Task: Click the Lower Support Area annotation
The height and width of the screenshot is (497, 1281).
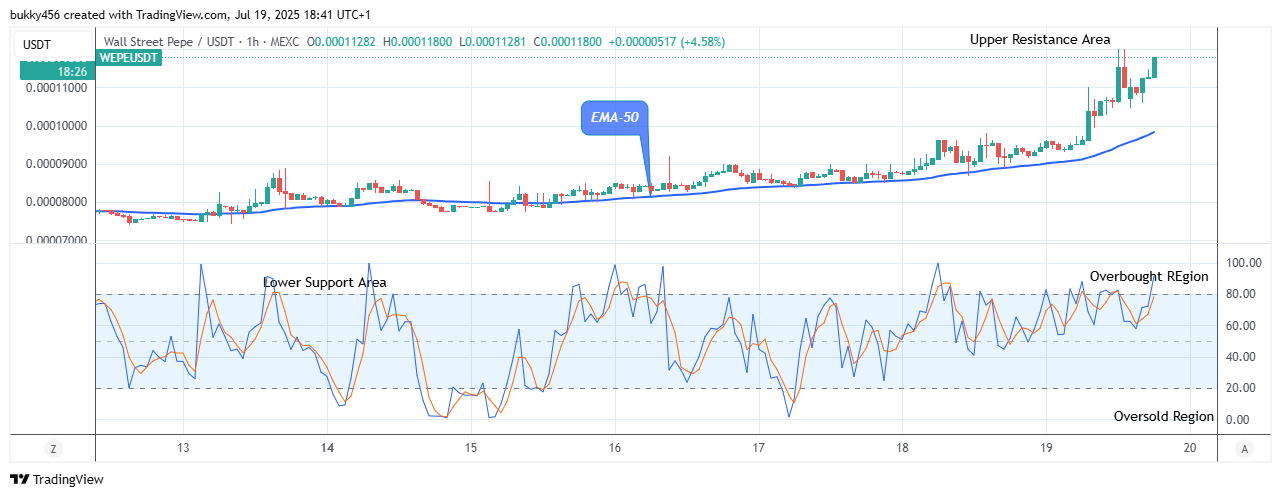Action: [325, 283]
